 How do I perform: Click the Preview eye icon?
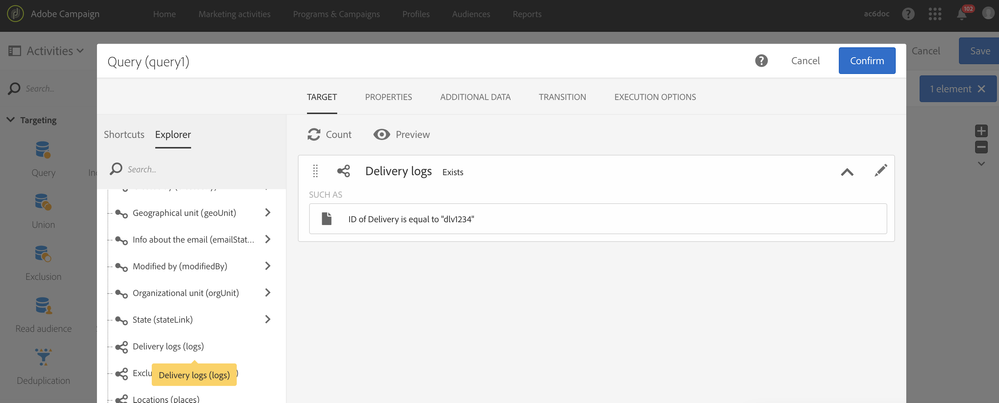point(382,134)
